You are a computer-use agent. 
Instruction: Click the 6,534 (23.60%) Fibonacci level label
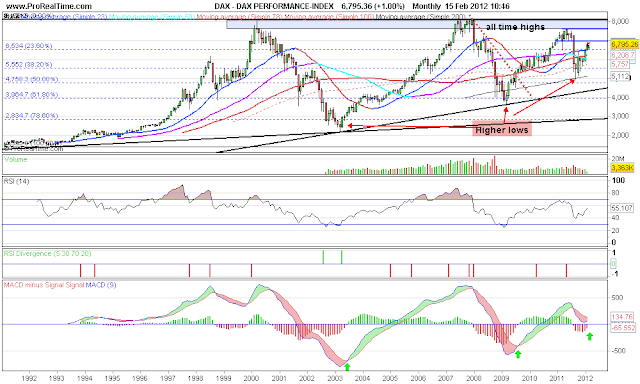[x=29, y=46]
